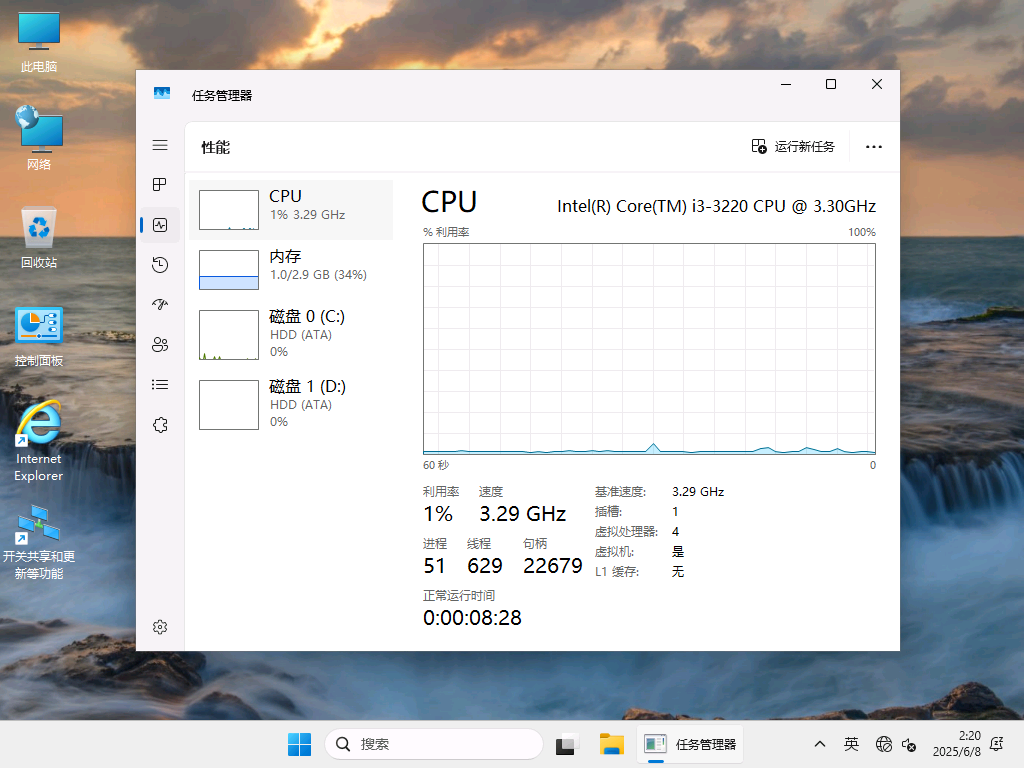The height and width of the screenshot is (768, 1024).
Task: Click Run new task (运行新任务) button
Action: click(x=793, y=146)
